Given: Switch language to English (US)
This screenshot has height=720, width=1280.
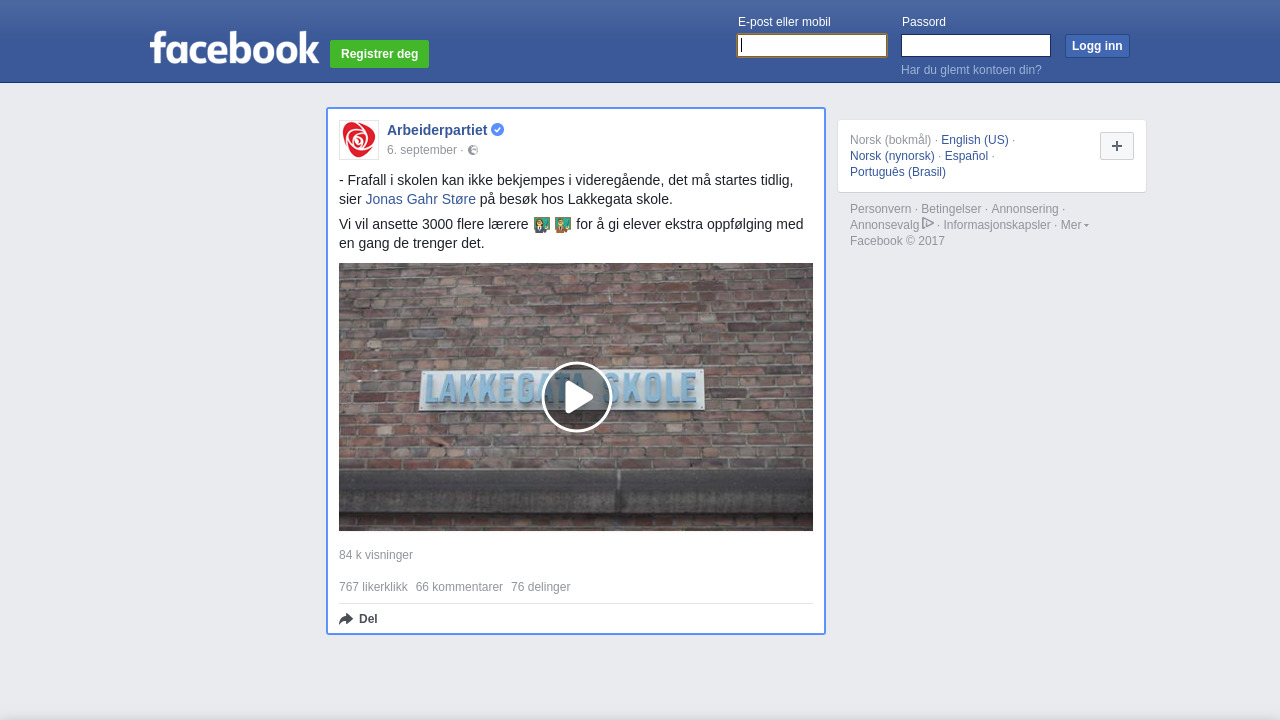Looking at the screenshot, I should pyautogui.click(x=975, y=140).
